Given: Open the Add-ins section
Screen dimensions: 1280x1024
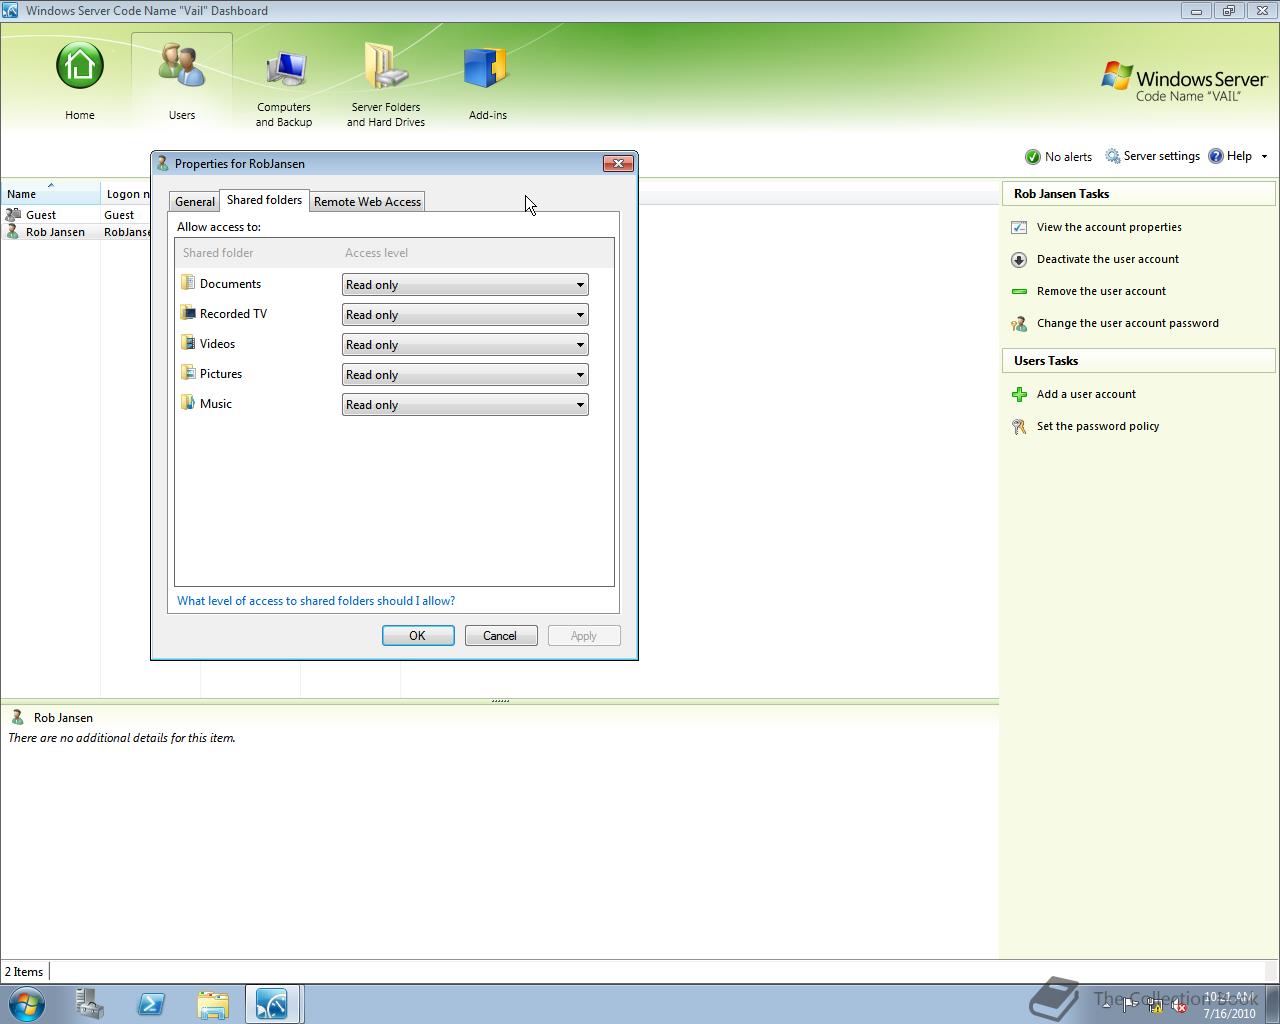Looking at the screenshot, I should point(487,84).
